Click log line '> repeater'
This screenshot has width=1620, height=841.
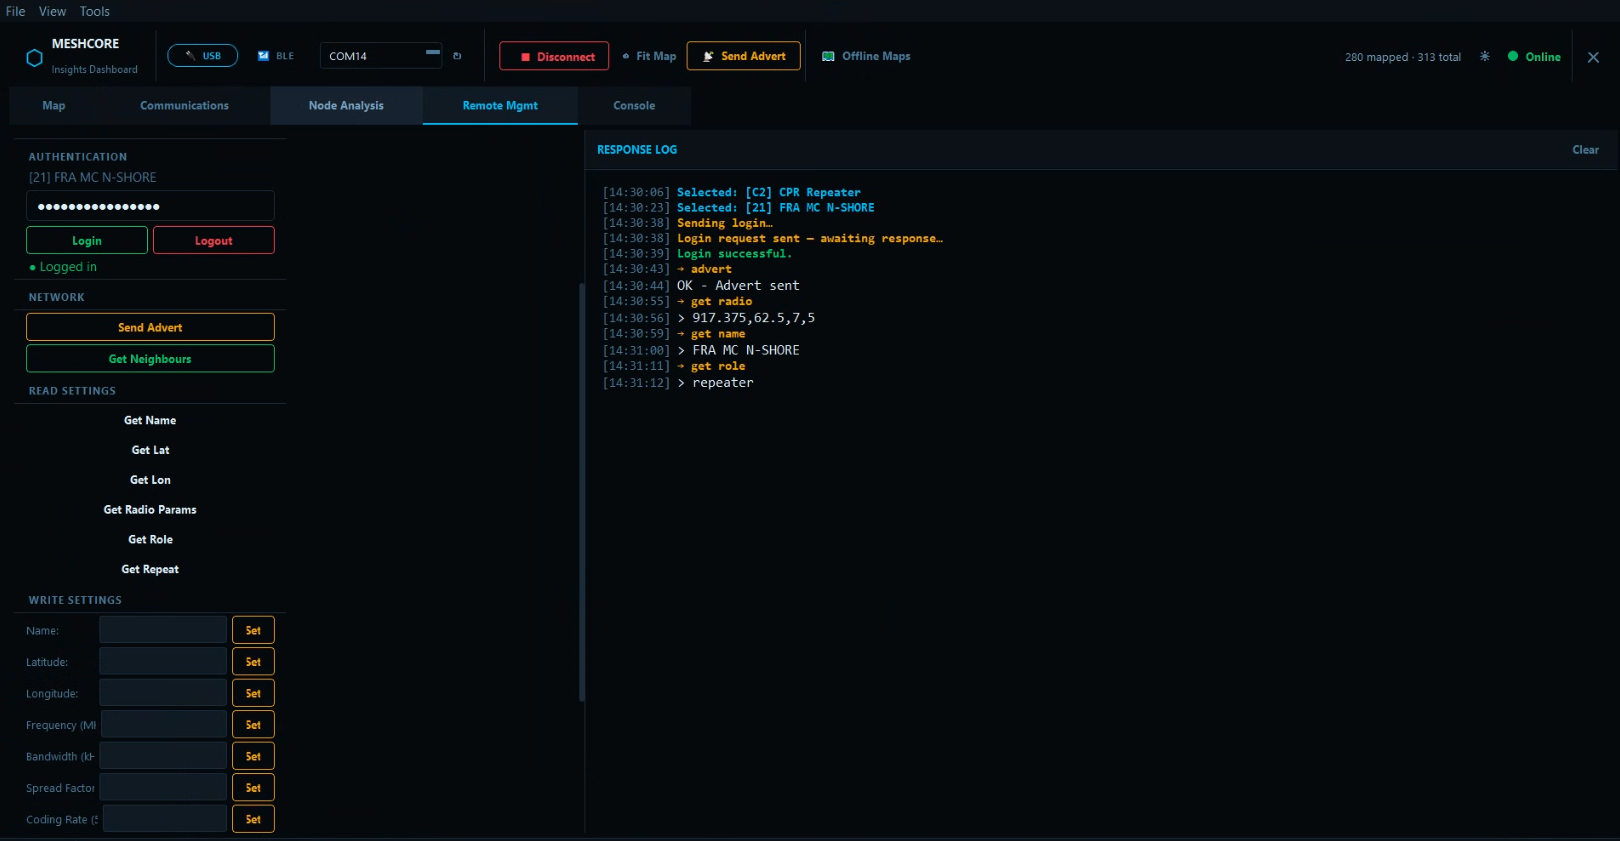[715, 383]
